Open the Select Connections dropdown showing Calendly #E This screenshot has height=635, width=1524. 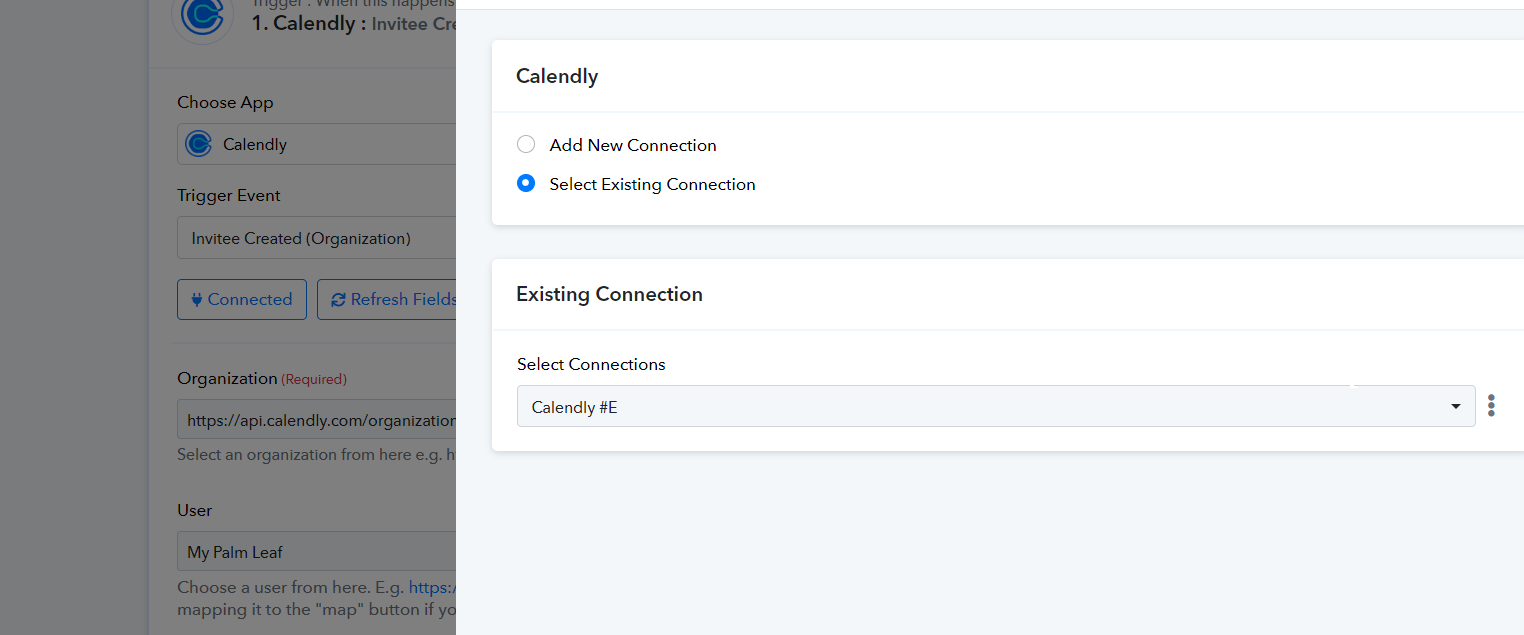[995, 406]
